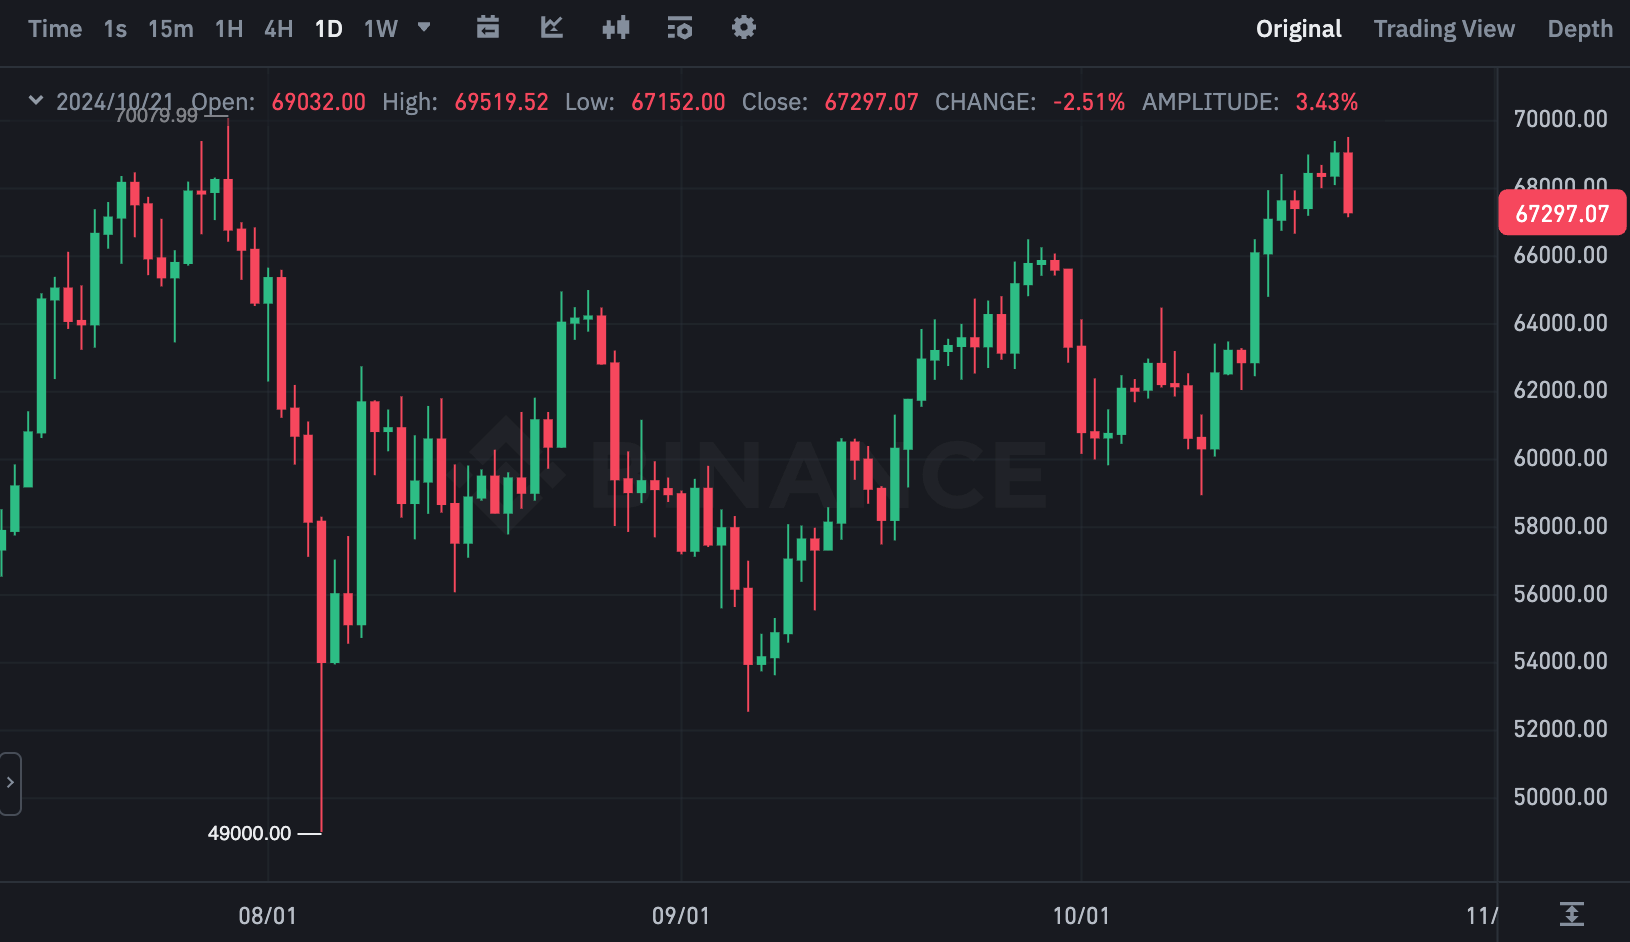Click the Close value 67297.07 in header

click(871, 102)
